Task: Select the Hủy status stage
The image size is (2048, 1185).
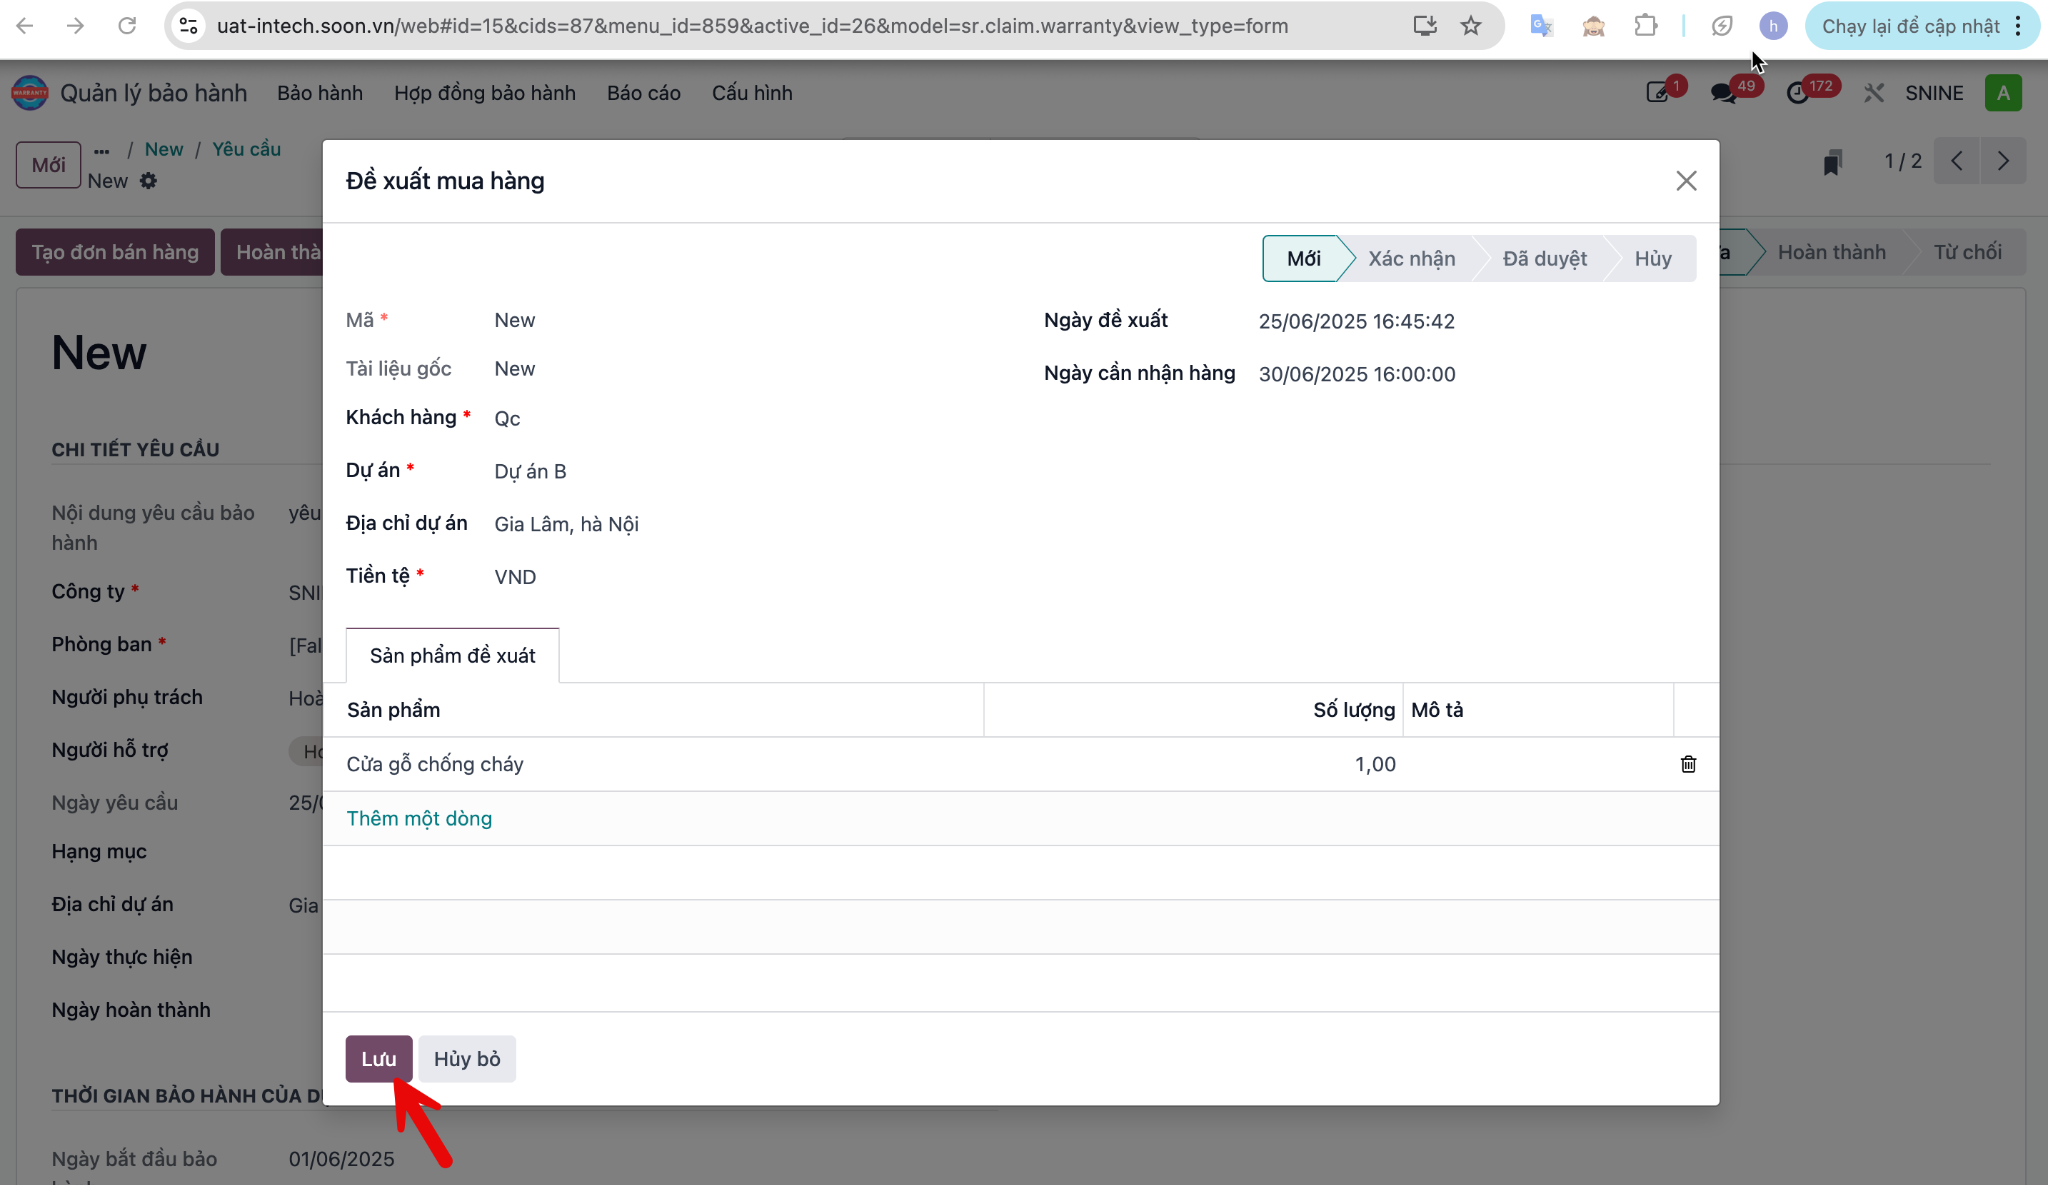Action: click(1653, 259)
